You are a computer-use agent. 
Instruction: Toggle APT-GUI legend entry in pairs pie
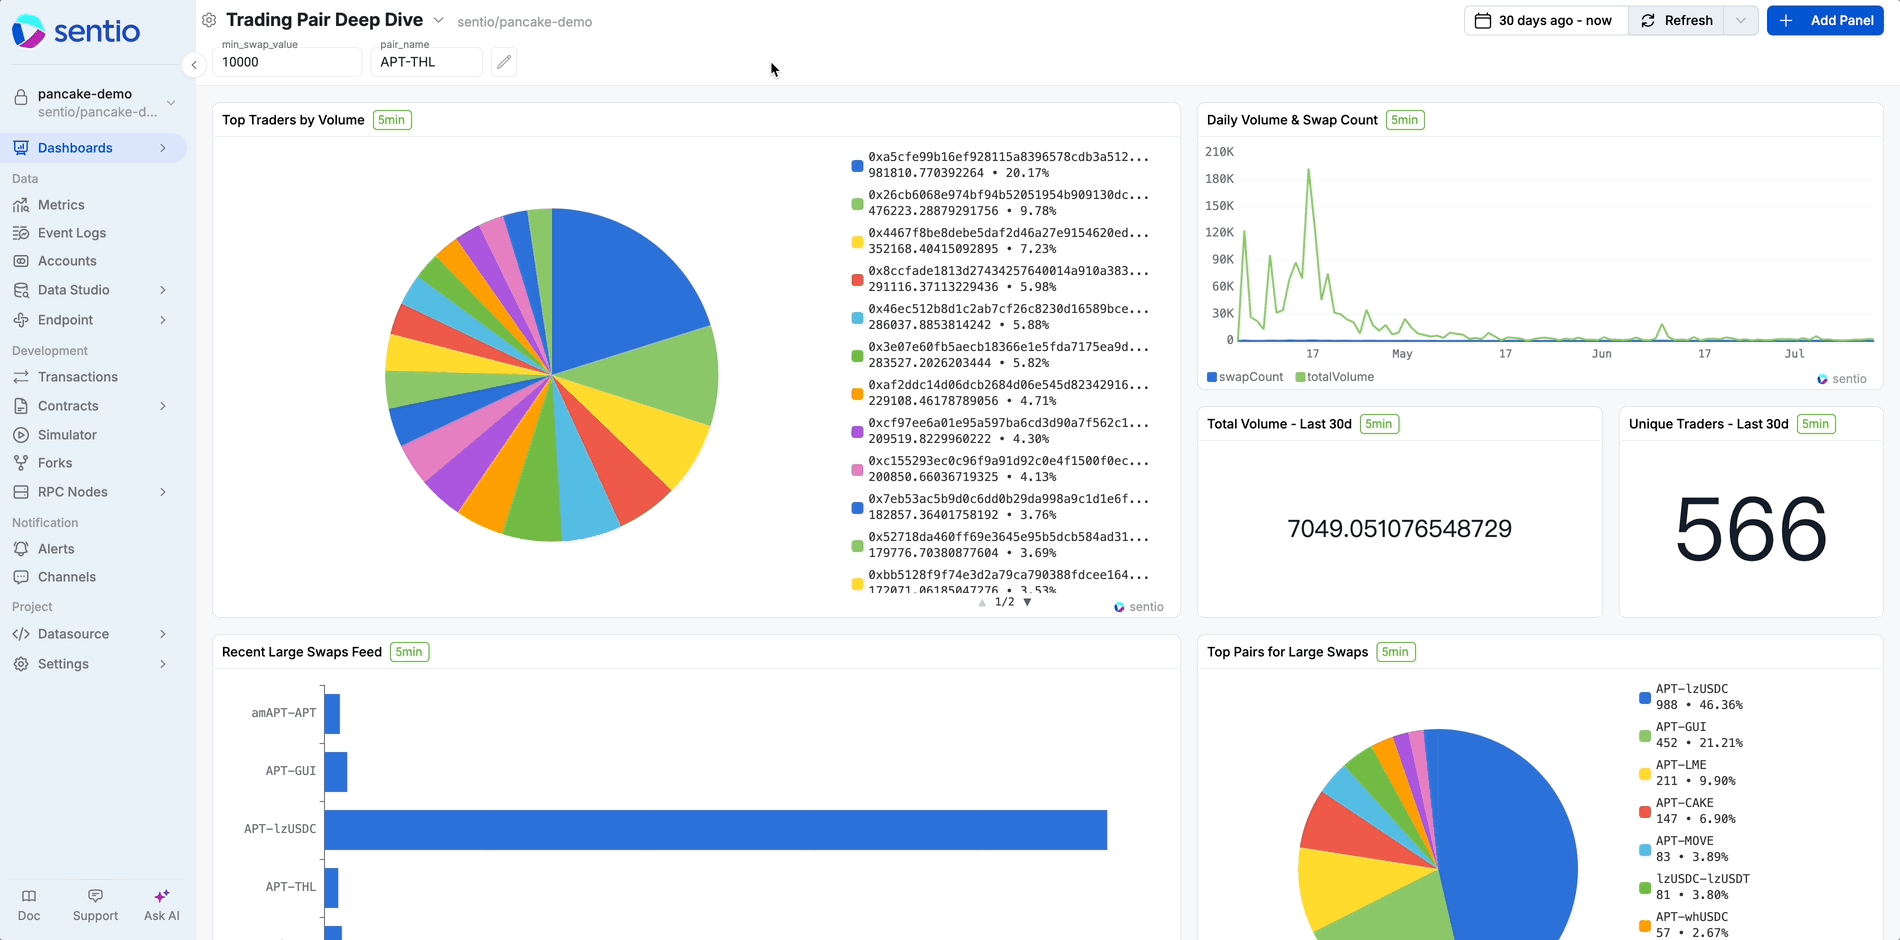1691,735
